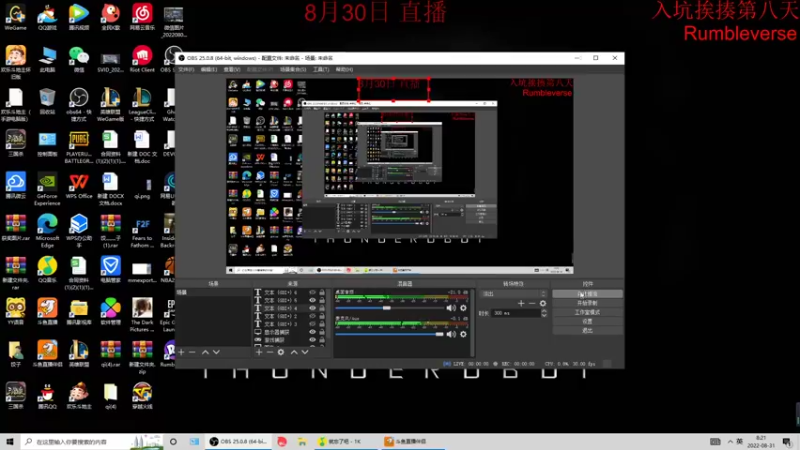800x450 pixels.
Task: Mute 桌面音频 speaker icon
Action: [x=451, y=308]
